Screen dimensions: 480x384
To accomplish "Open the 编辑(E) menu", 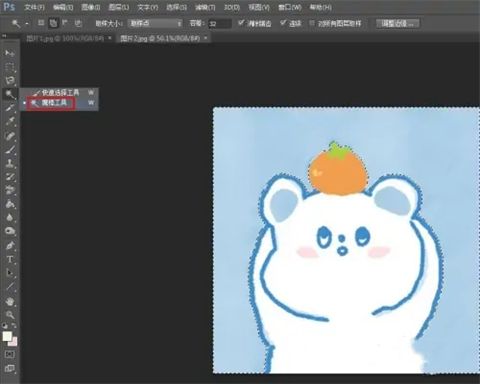I will pyautogui.click(x=63, y=7).
